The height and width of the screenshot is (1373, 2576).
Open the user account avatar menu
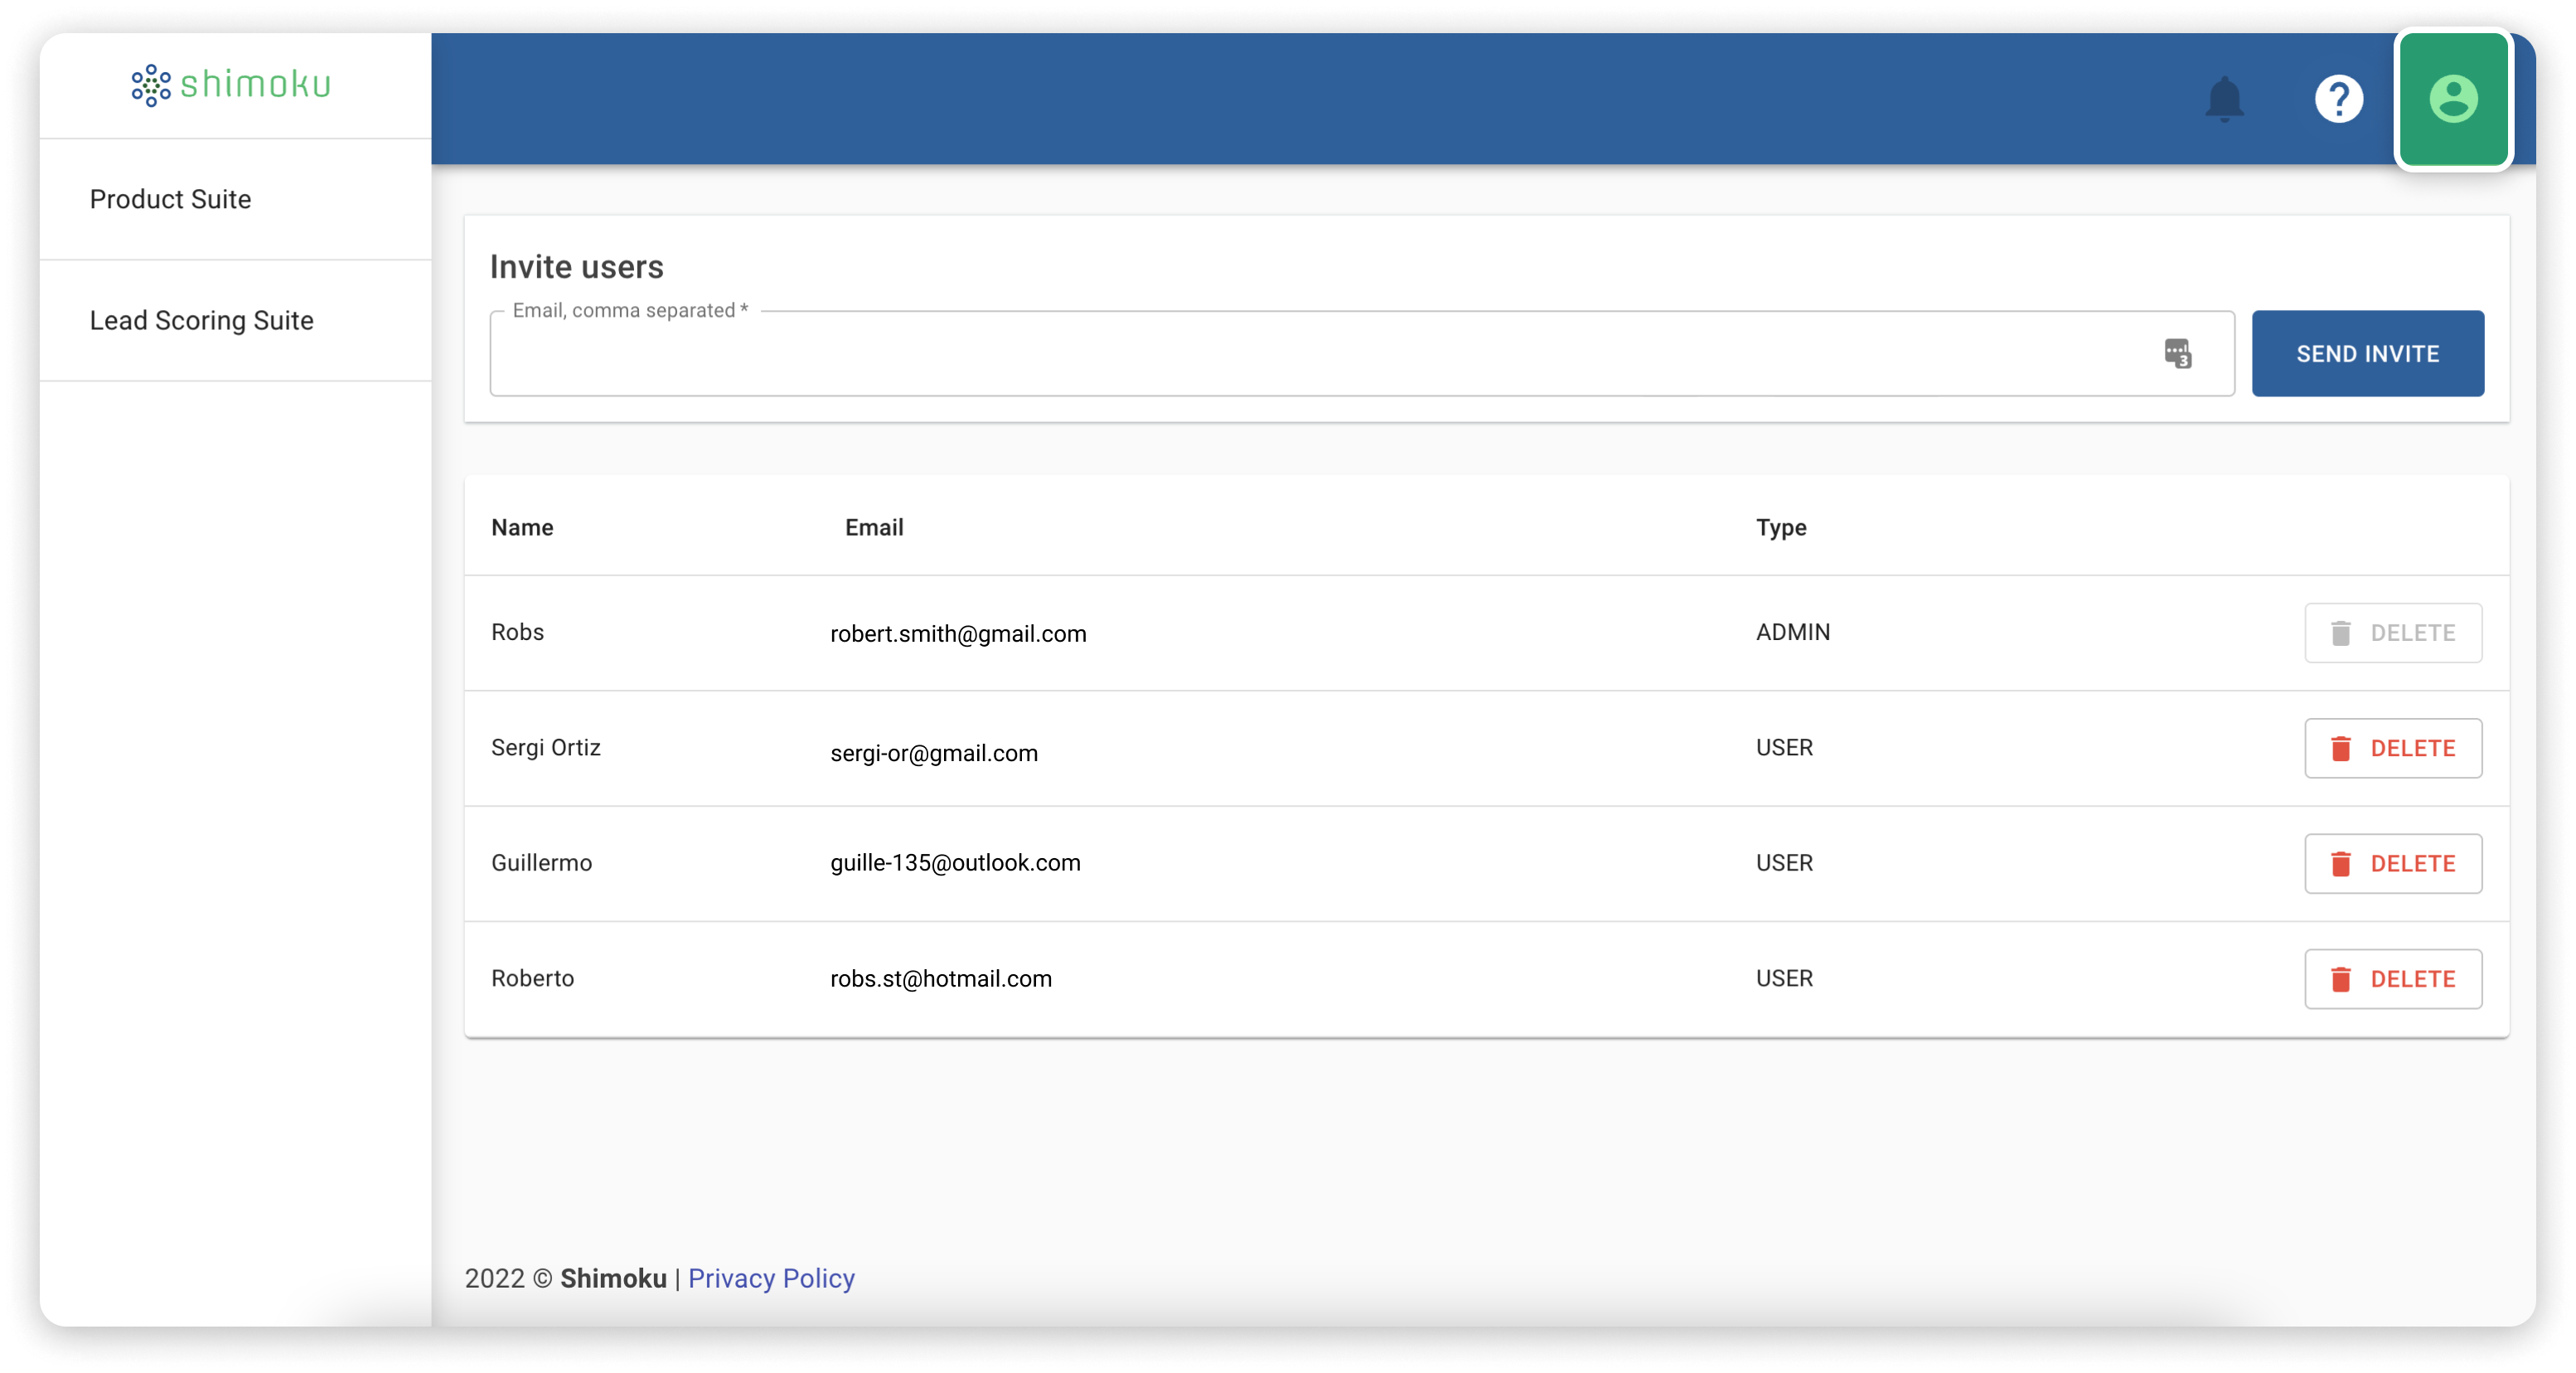pos(2453,99)
